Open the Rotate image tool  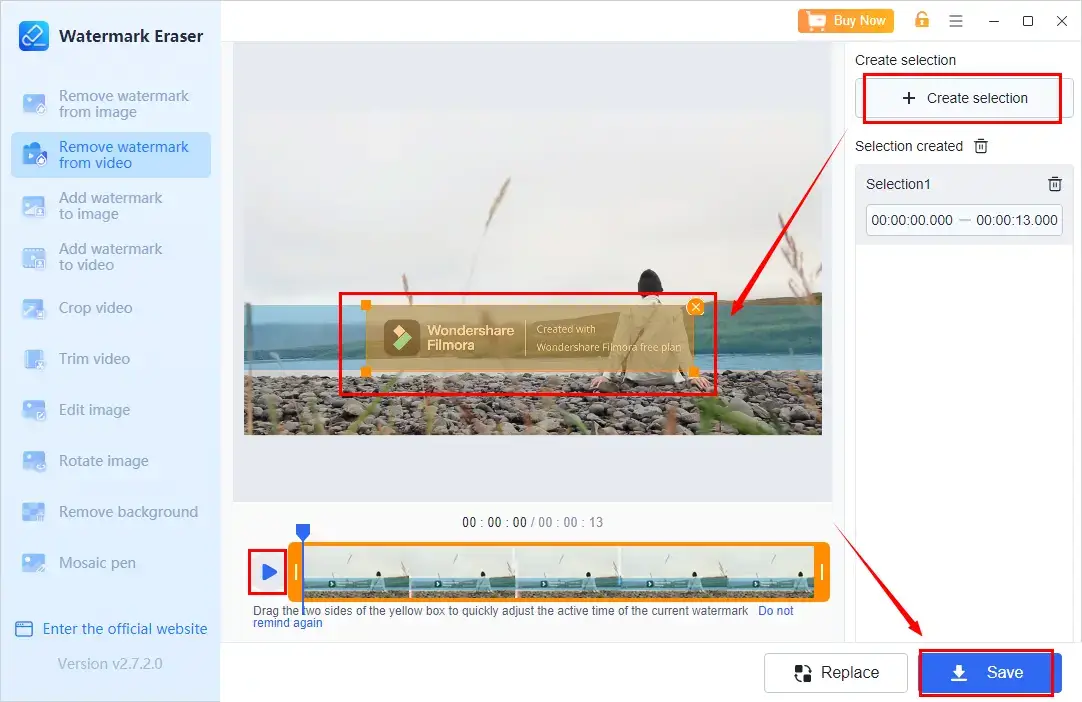point(110,461)
